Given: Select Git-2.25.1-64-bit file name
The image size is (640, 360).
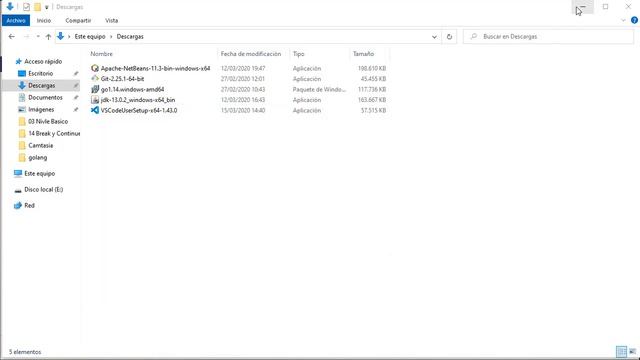Looking at the screenshot, I should click(122, 79).
